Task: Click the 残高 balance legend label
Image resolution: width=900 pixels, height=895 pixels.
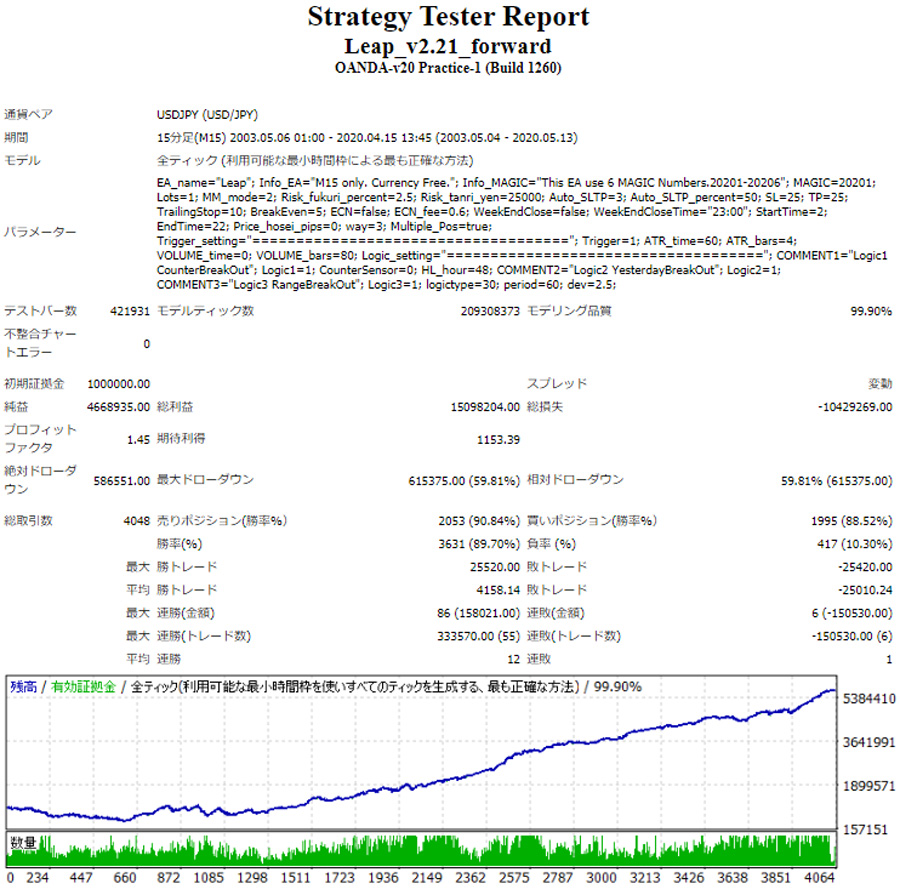Action: (24, 687)
